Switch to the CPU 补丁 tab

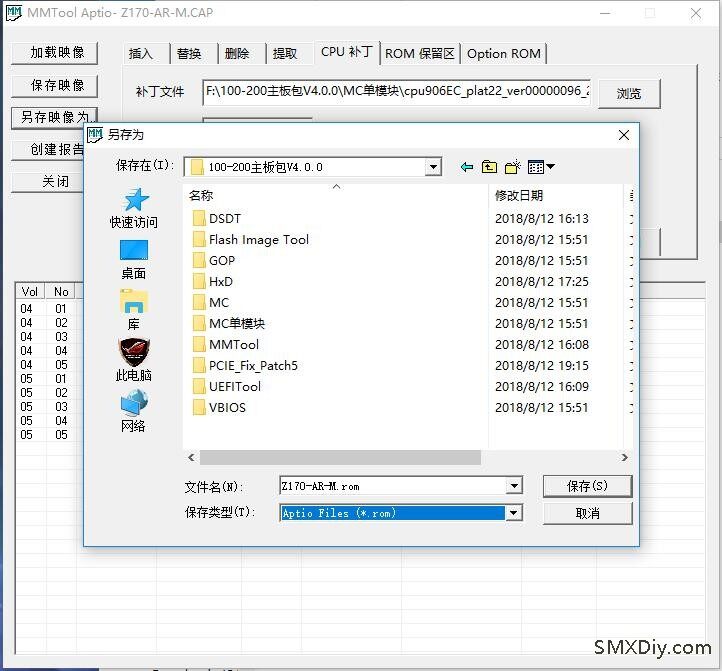pyautogui.click(x=348, y=52)
